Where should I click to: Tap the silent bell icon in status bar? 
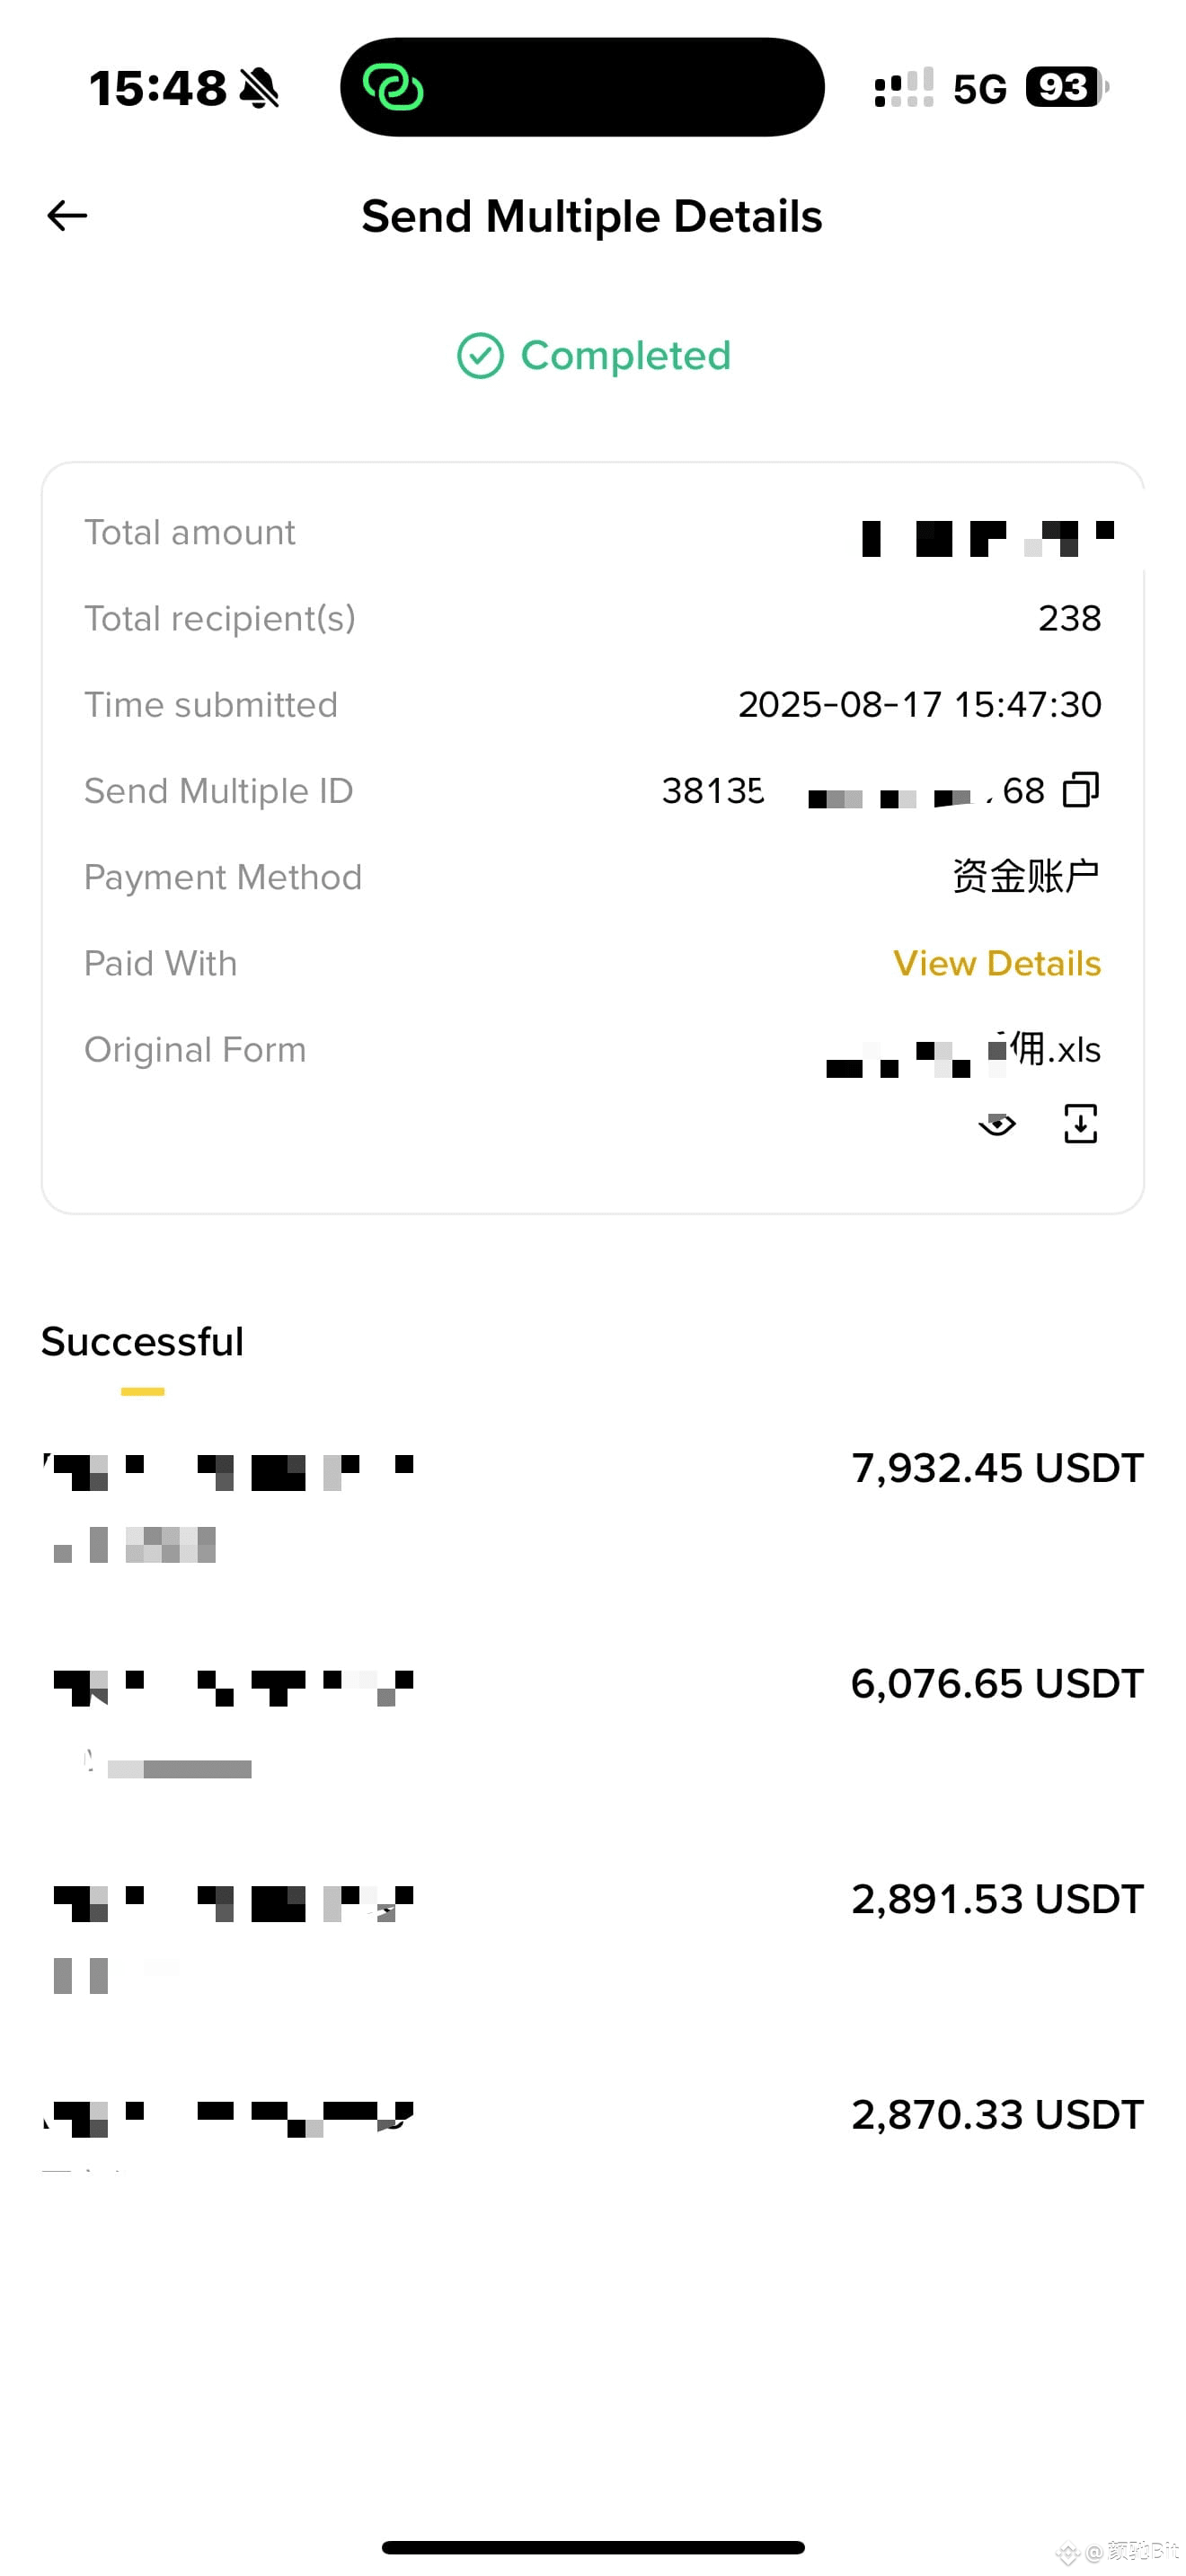pos(260,88)
